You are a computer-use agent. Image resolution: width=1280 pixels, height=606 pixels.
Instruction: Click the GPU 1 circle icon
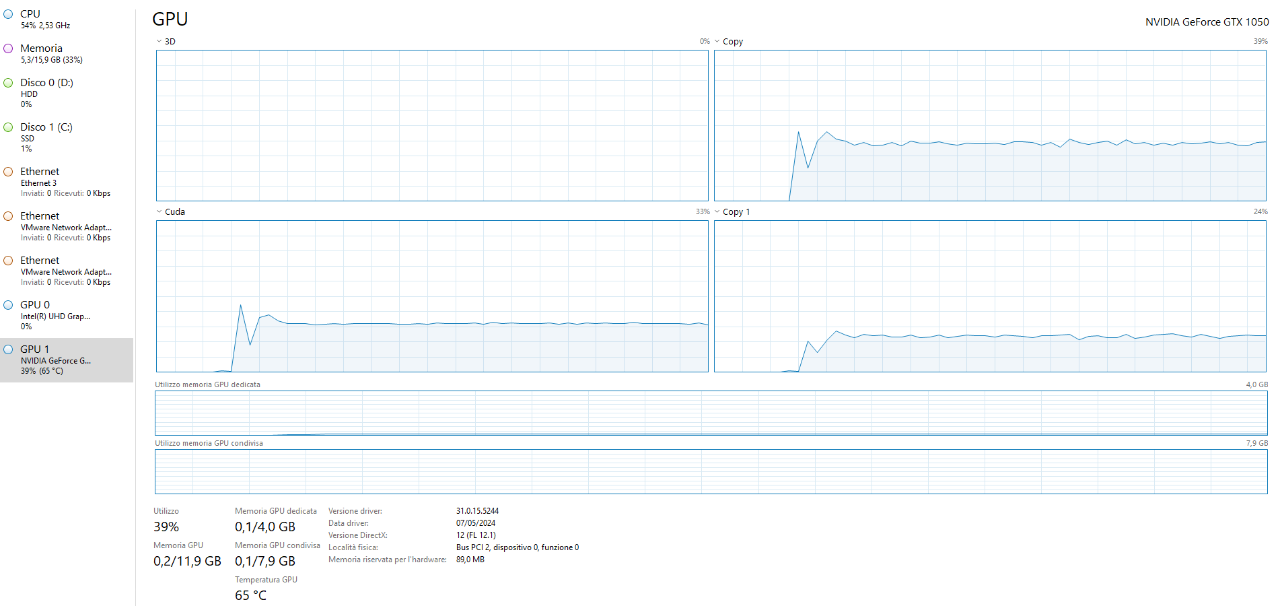pos(9,350)
